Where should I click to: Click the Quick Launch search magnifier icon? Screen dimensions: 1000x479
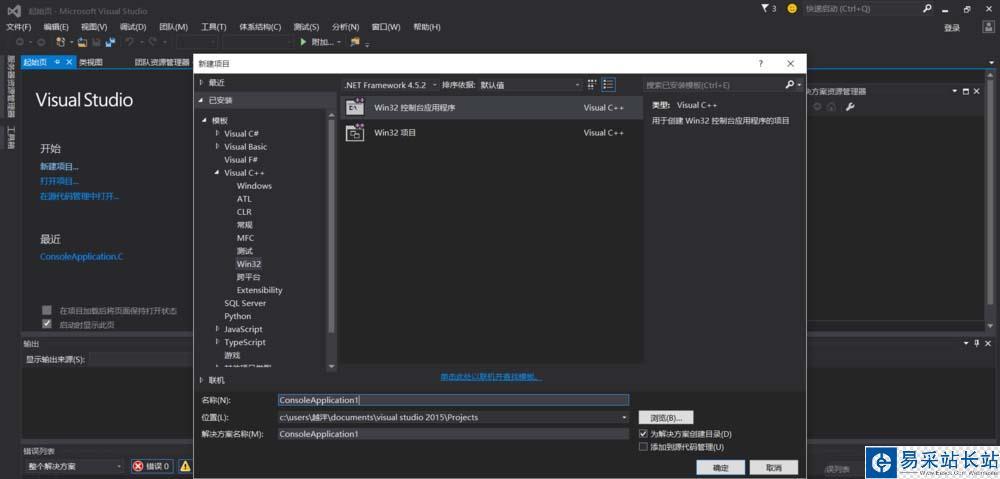[927, 9]
